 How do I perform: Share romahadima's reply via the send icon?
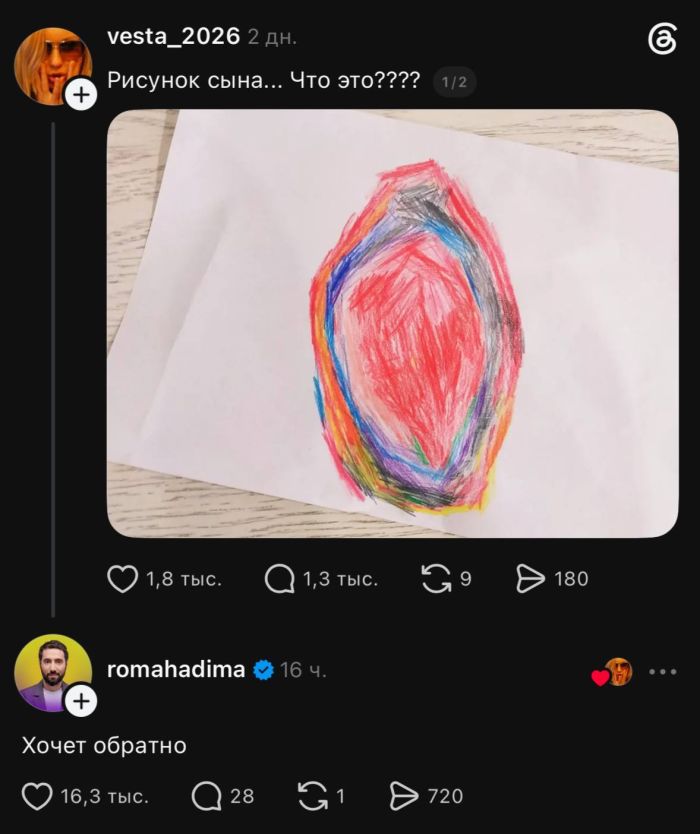coord(404,796)
